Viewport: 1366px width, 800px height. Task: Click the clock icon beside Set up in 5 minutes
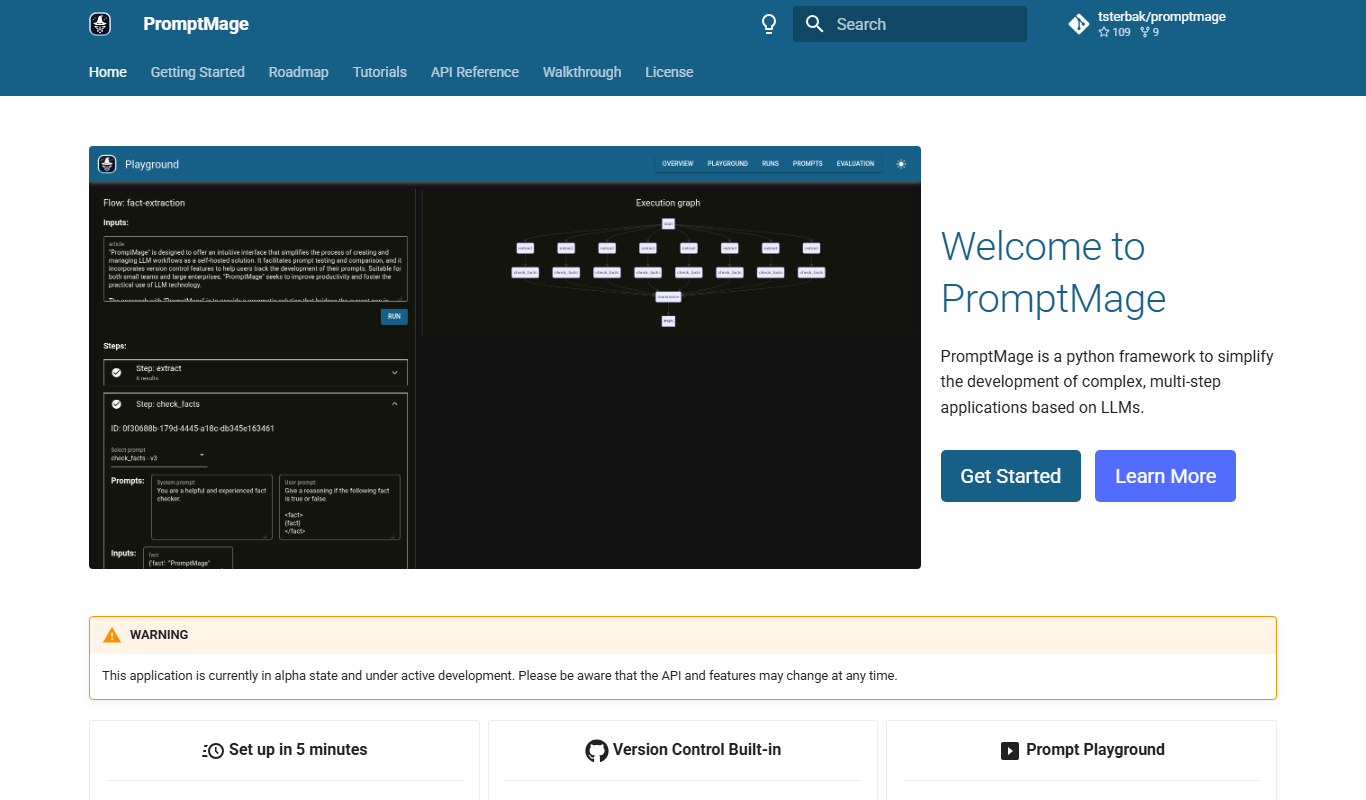213,750
